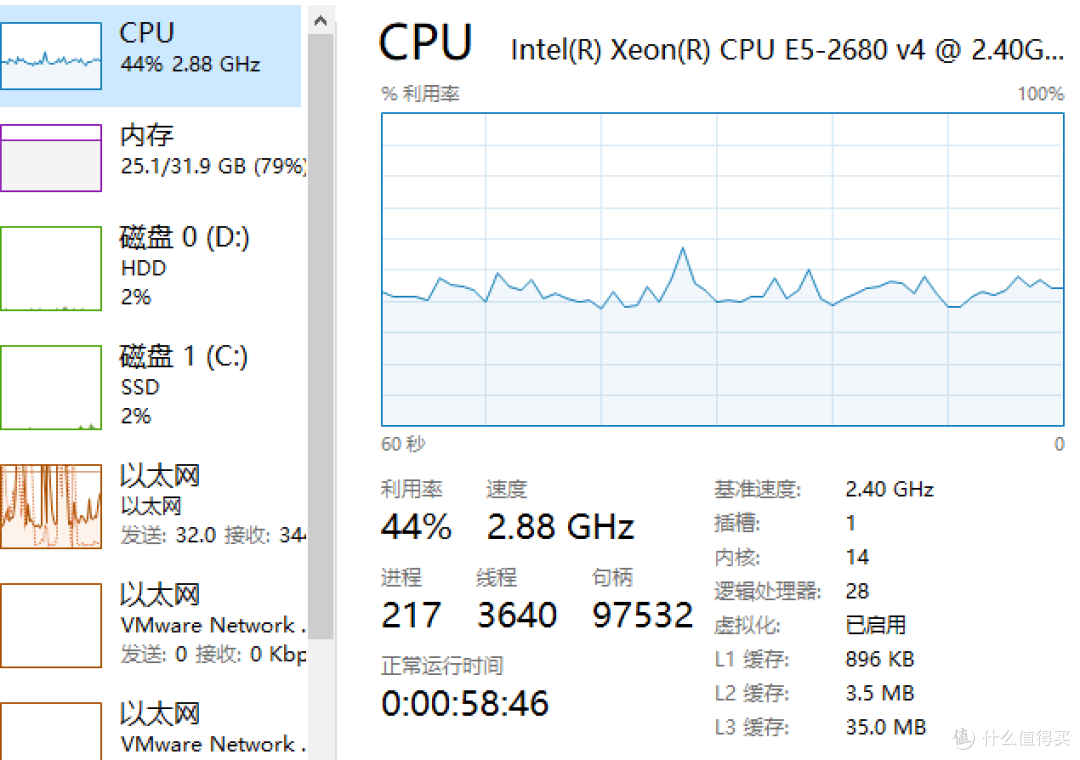
Task: Click the 速度 2.88 GHz value
Action: tap(560, 527)
